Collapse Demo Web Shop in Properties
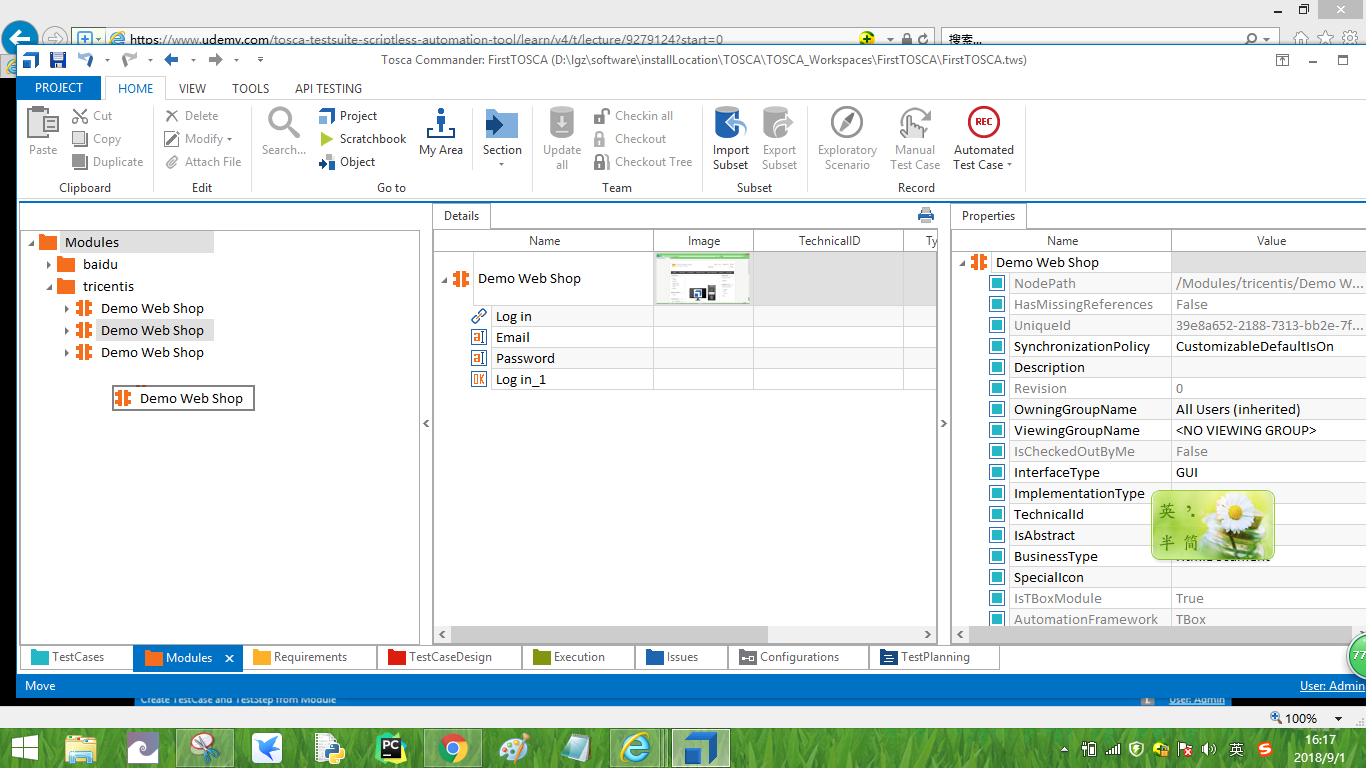This screenshot has height=768, width=1366. pyautogui.click(x=962, y=263)
